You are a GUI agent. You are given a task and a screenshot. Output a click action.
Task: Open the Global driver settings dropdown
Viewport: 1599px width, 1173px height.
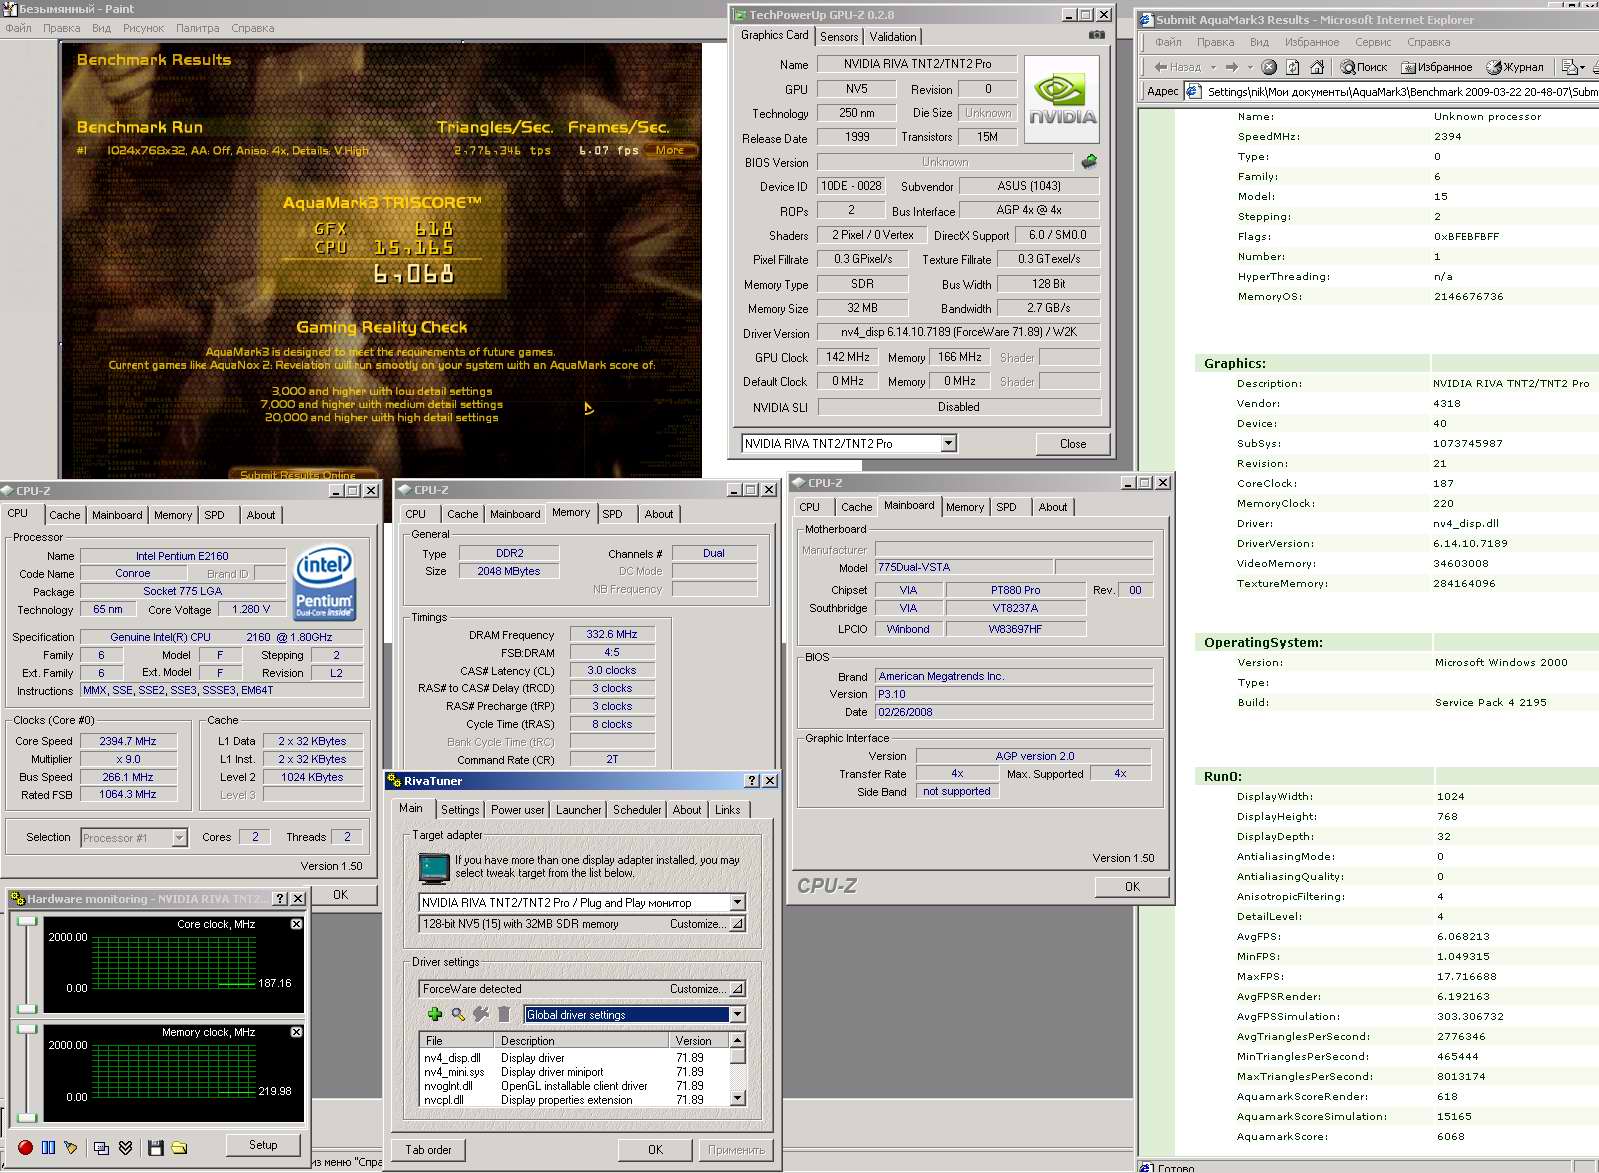737,1014
